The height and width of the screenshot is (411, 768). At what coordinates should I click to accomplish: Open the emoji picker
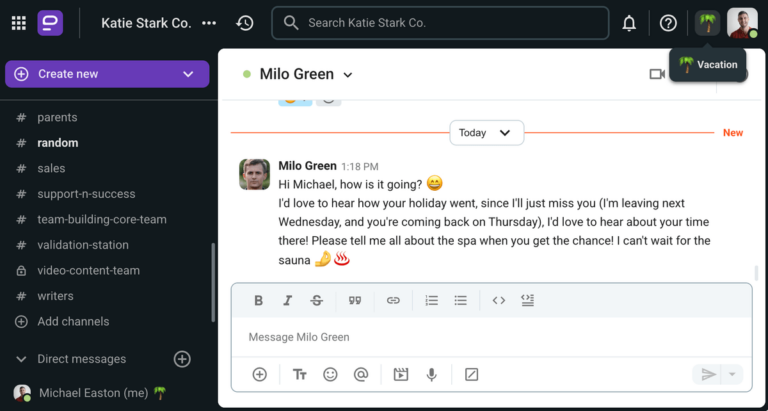pos(330,375)
